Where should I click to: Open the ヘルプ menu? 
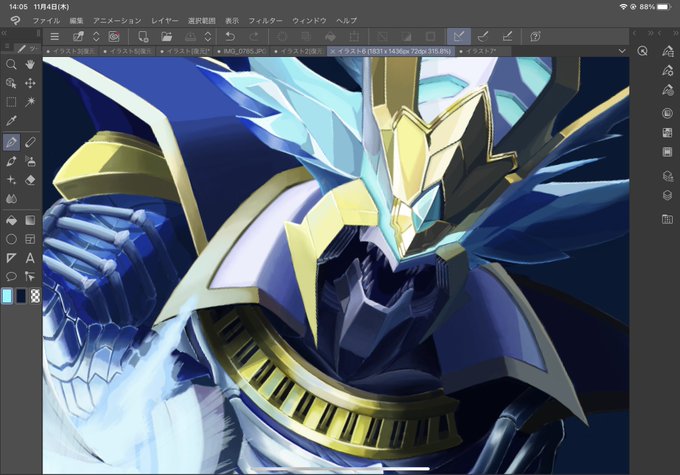[347, 20]
